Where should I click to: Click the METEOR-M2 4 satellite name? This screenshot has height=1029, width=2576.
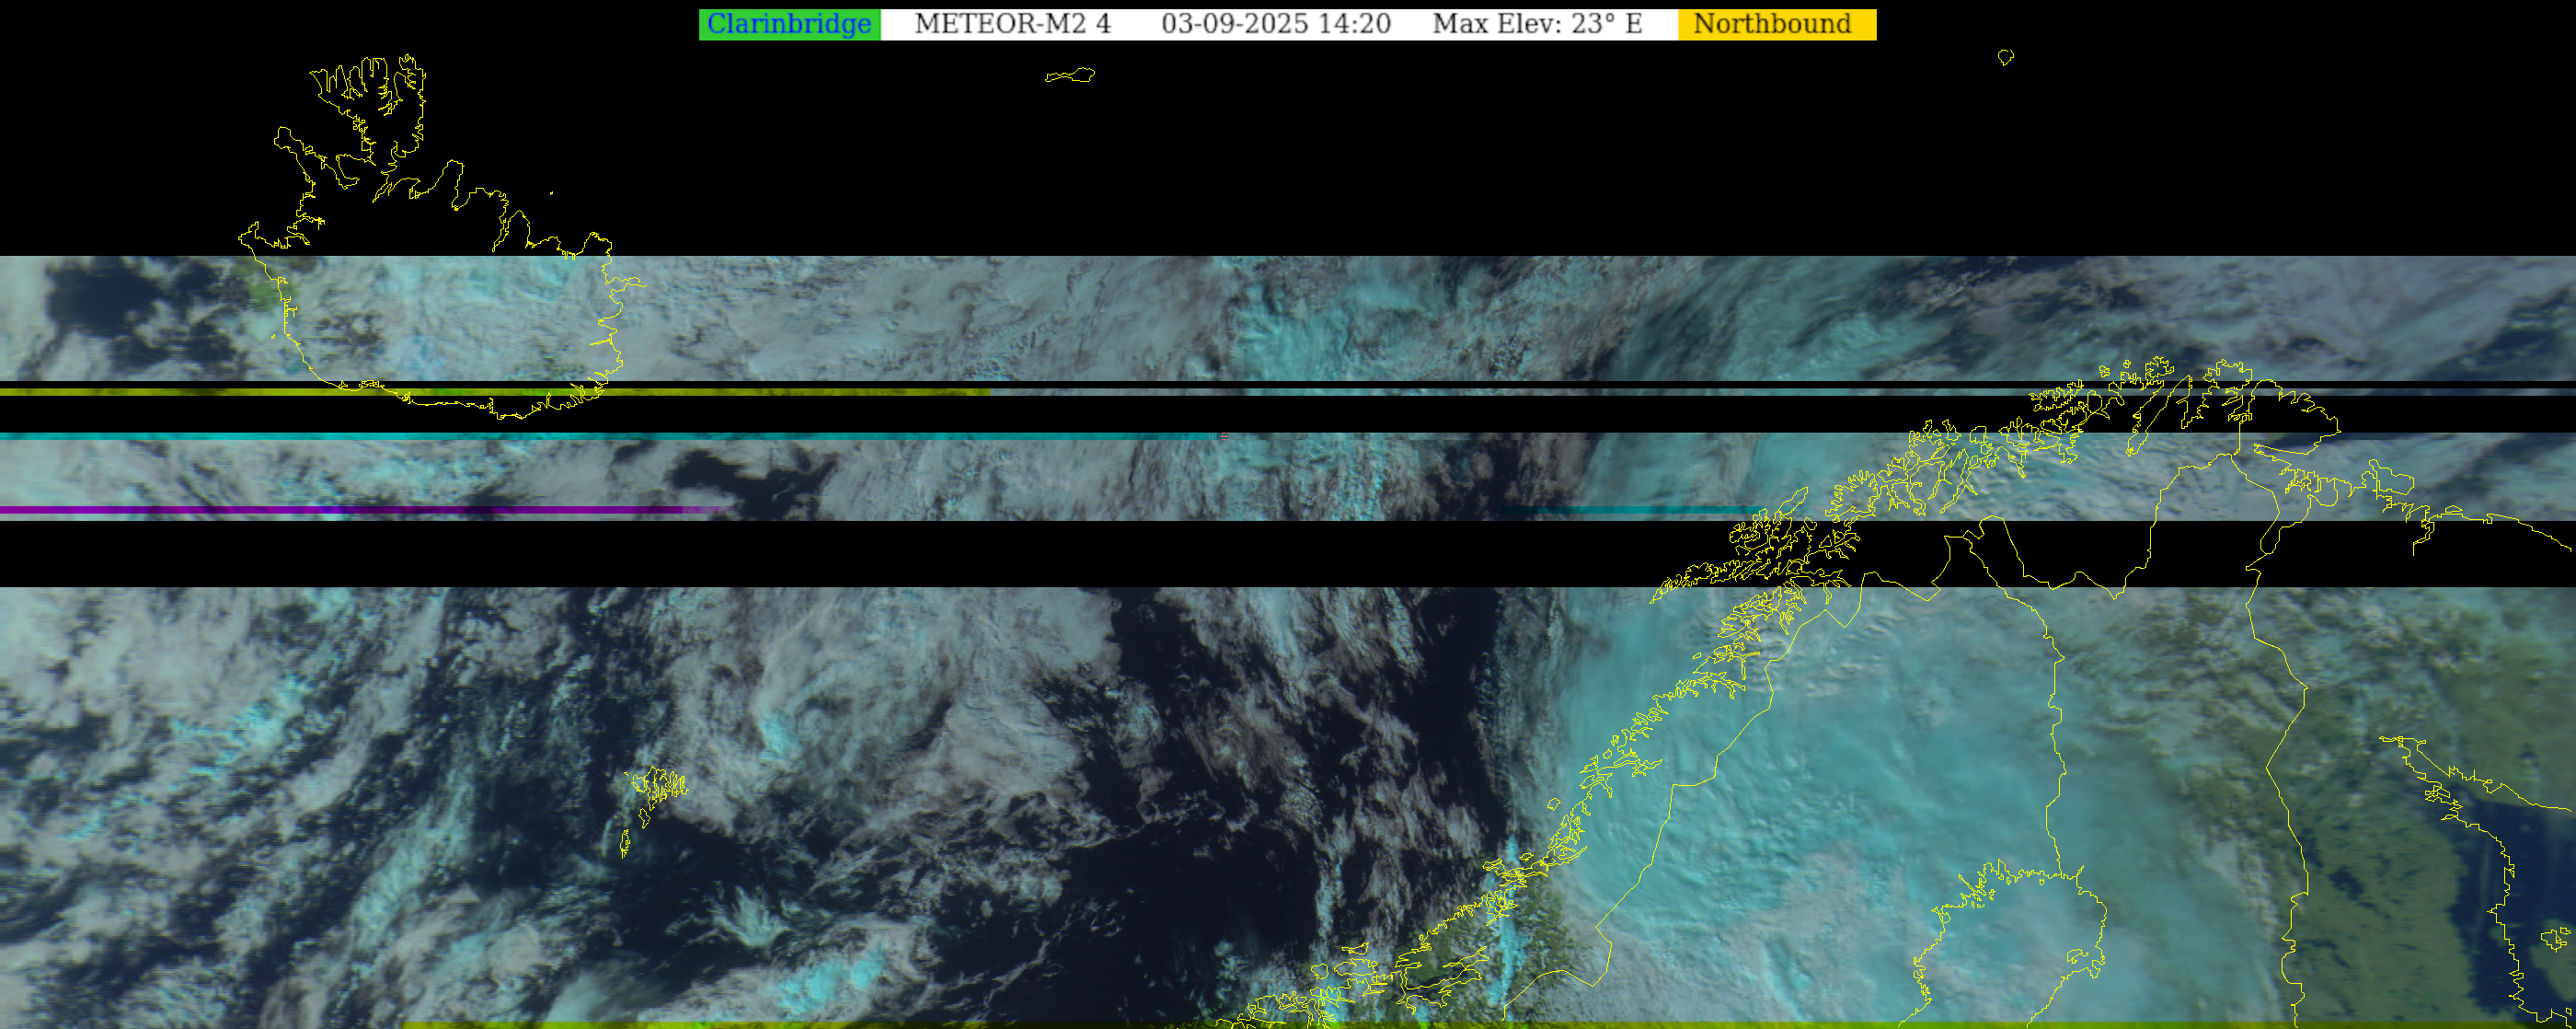pos(1012,24)
